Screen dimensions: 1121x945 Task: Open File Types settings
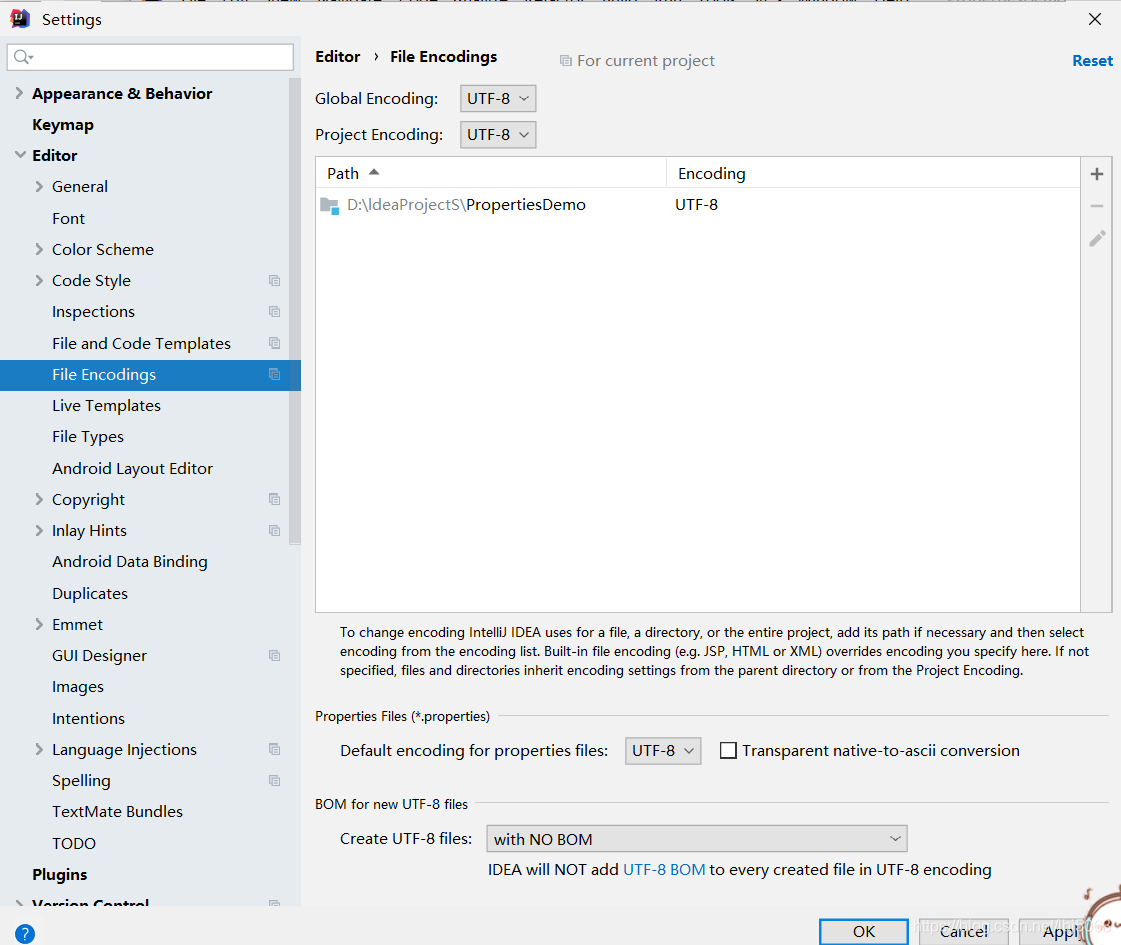(x=88, y=437)
